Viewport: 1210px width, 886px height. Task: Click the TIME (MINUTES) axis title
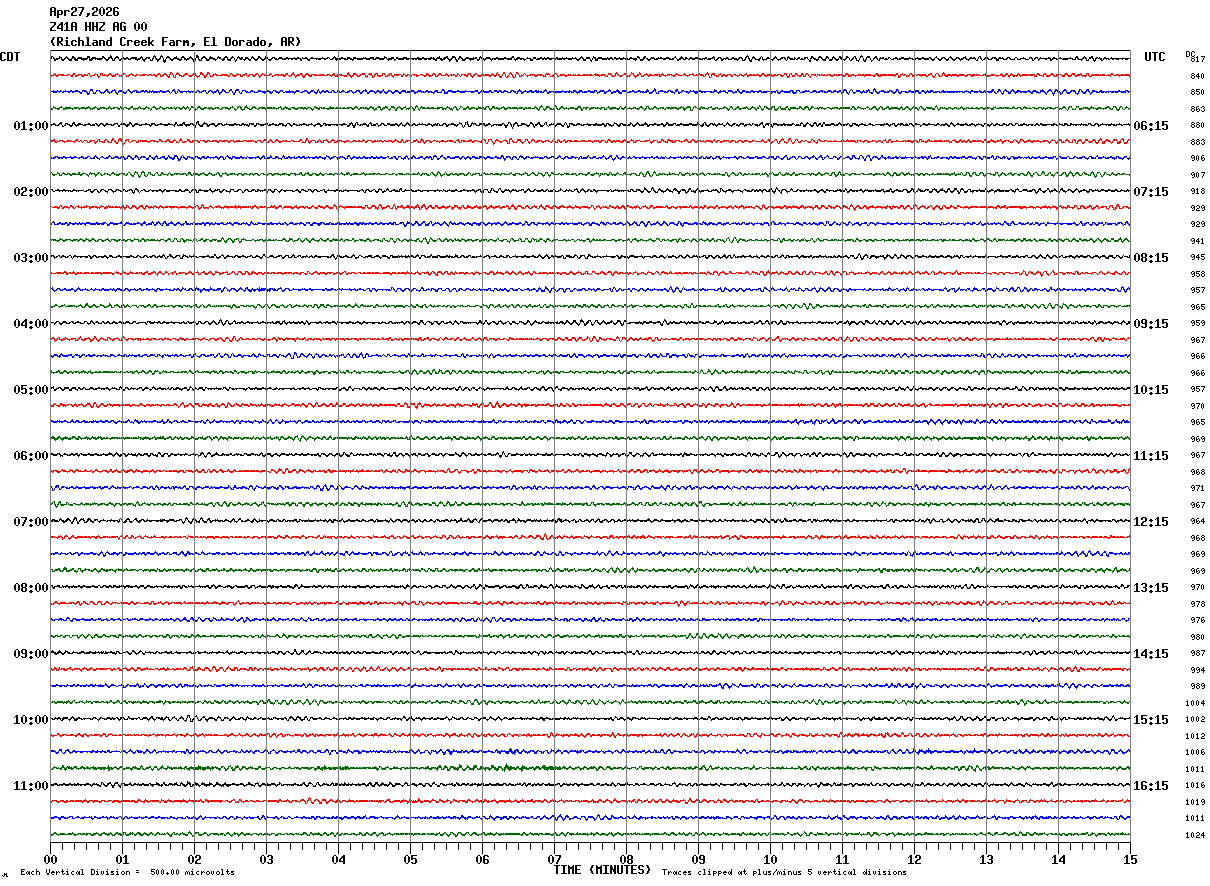tap(602, 870)
